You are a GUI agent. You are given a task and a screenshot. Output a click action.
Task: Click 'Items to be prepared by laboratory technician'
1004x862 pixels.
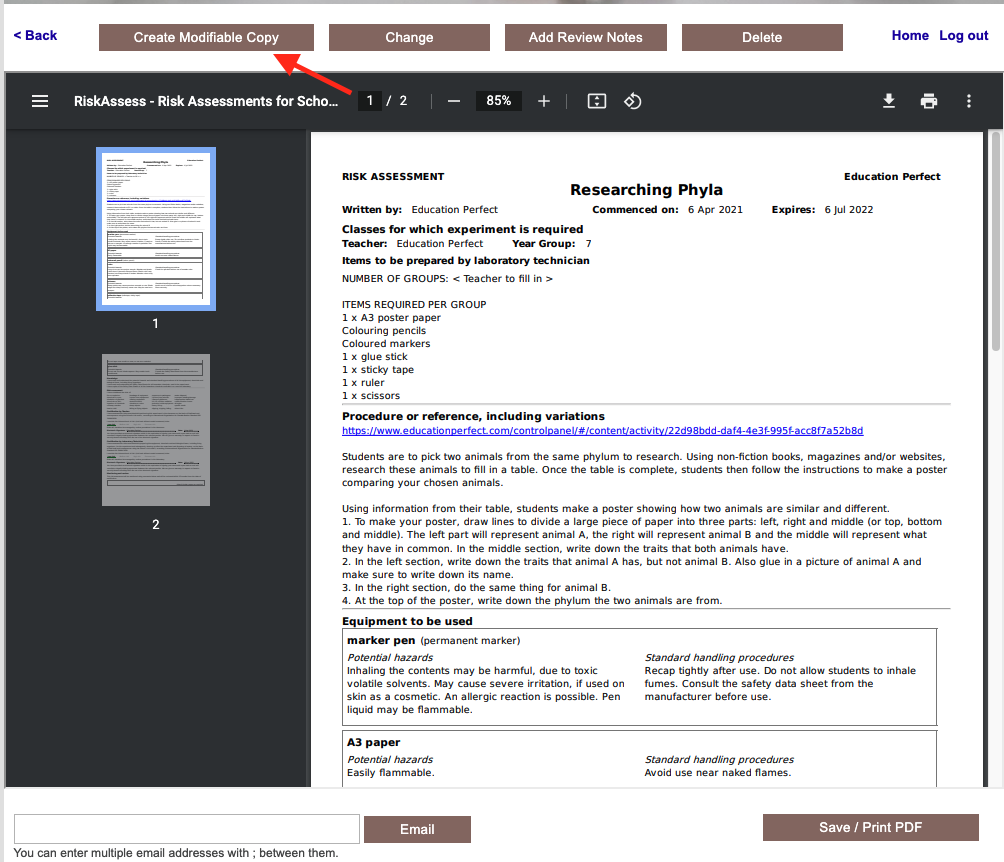466,261
